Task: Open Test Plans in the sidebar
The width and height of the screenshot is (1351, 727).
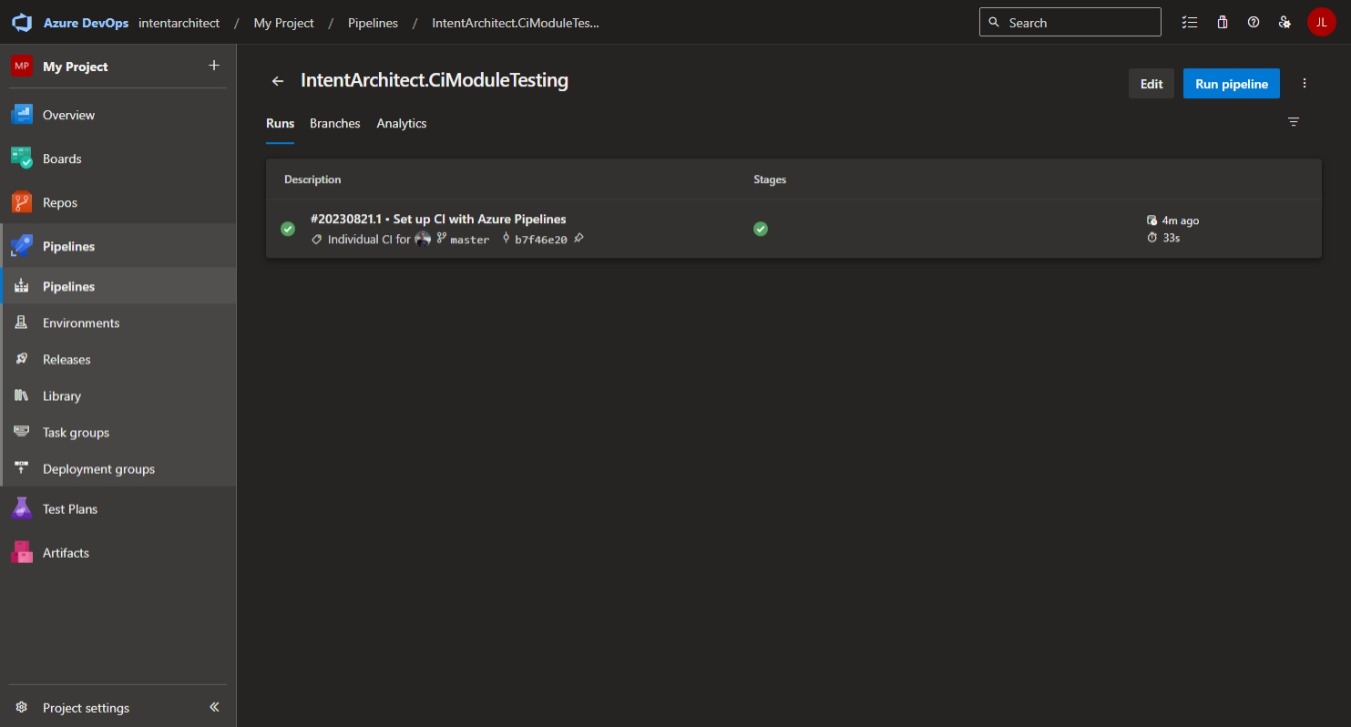Action: [118, 509]
